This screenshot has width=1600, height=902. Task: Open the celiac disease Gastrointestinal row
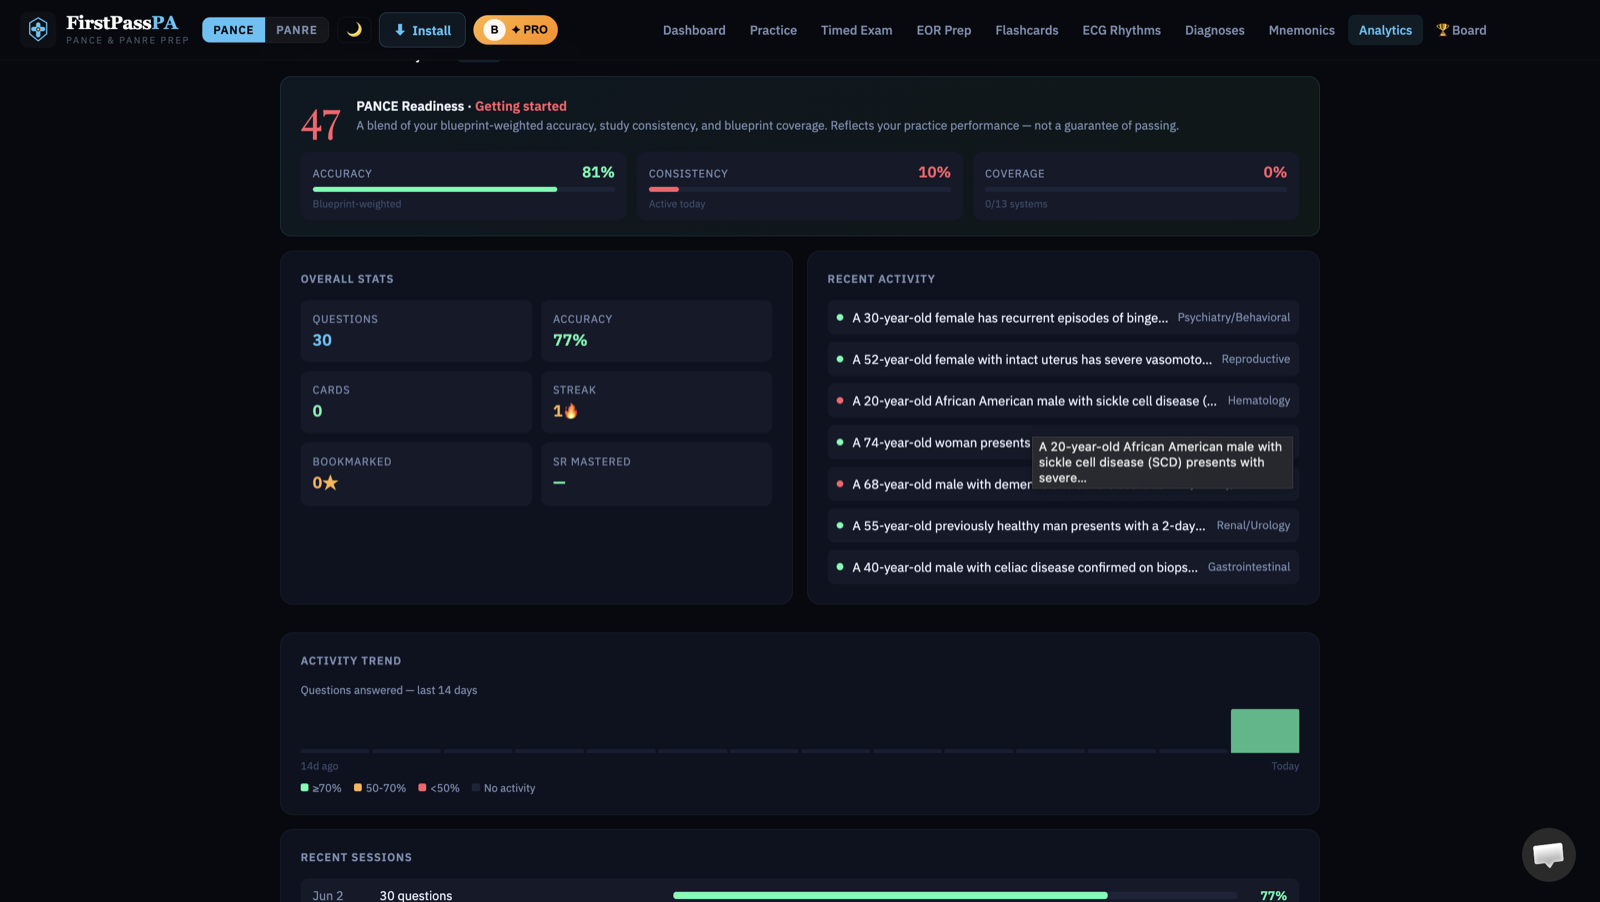click(1063, 567)
